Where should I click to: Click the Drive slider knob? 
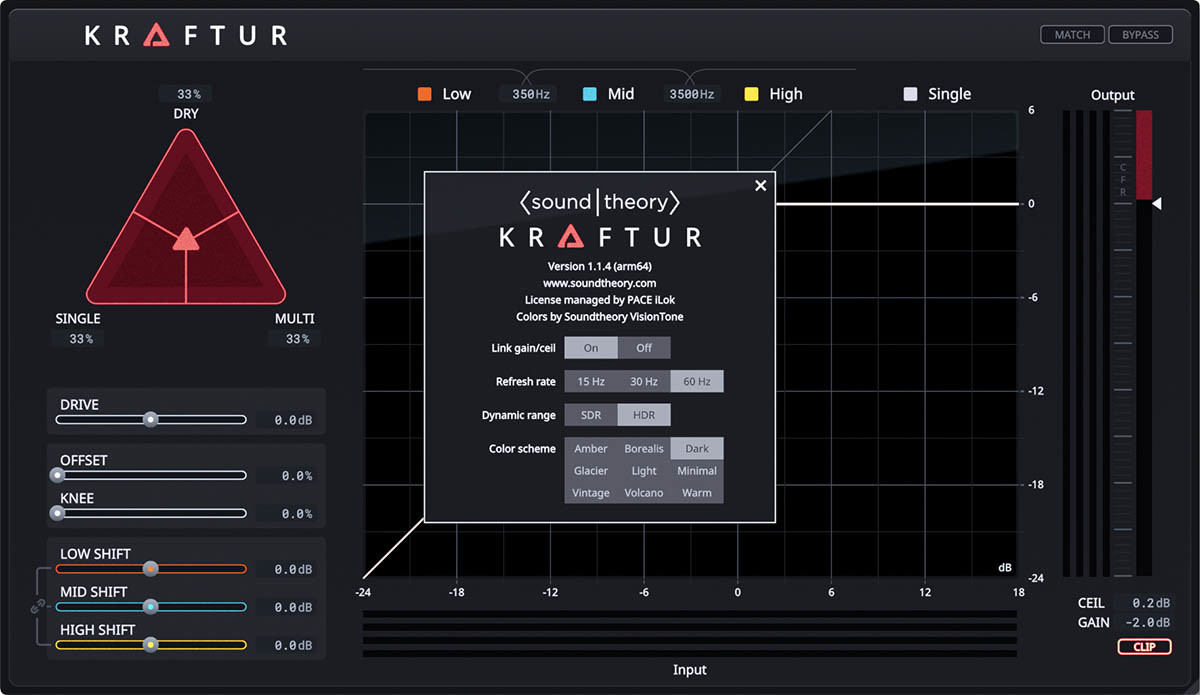point(150,419)
